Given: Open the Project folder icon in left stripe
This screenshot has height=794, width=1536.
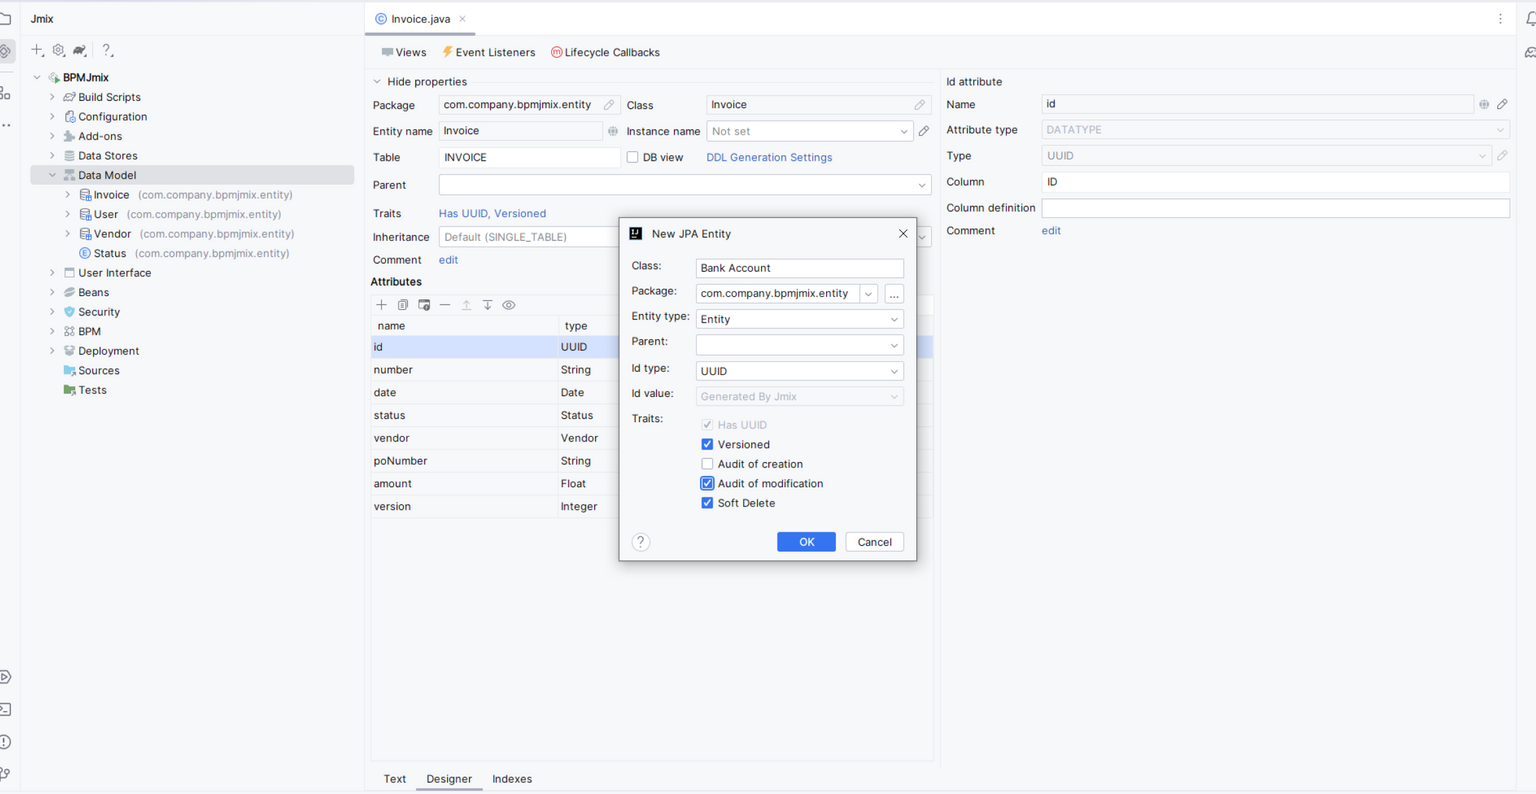Looking at the screenshot, I should coord(5,18).
